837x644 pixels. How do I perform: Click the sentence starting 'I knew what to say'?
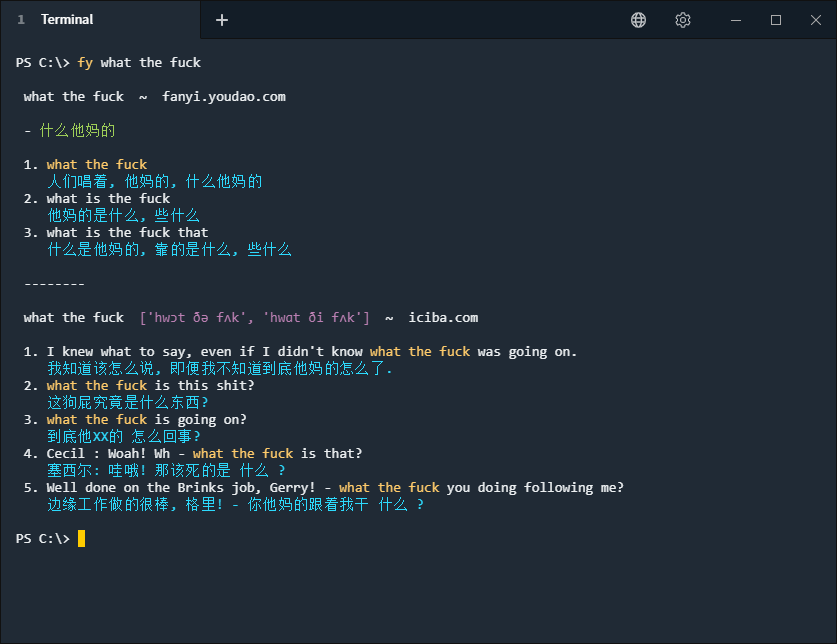point(312,352)
